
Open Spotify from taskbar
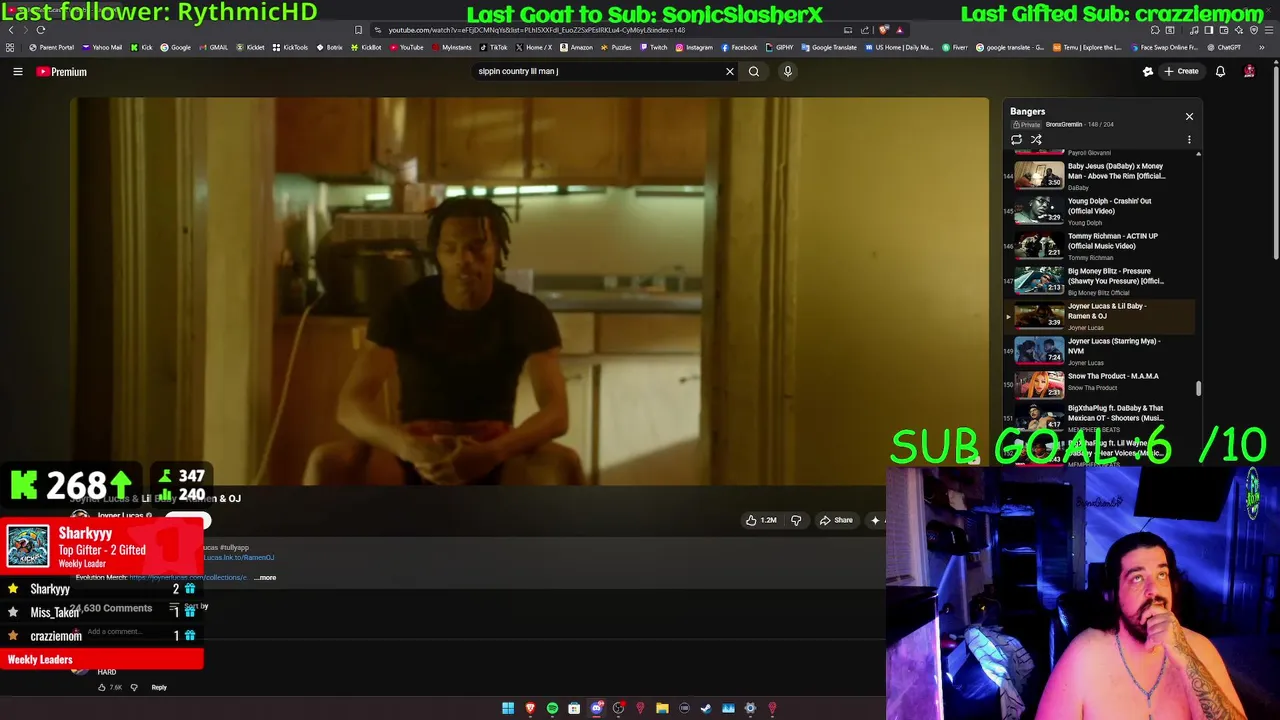[x=552, y=708]
